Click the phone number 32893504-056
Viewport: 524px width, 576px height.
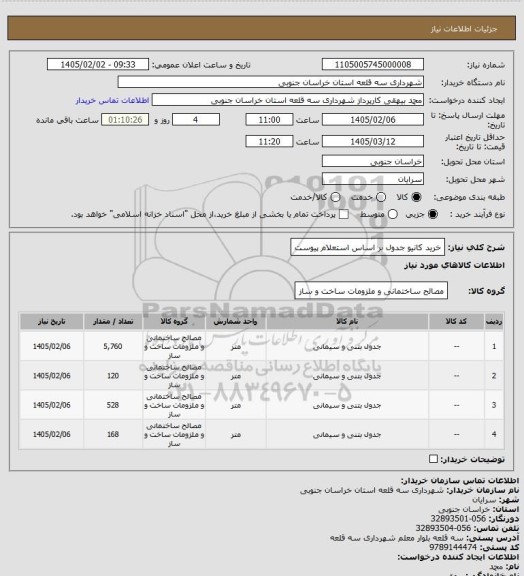click(x=443, y=528)
